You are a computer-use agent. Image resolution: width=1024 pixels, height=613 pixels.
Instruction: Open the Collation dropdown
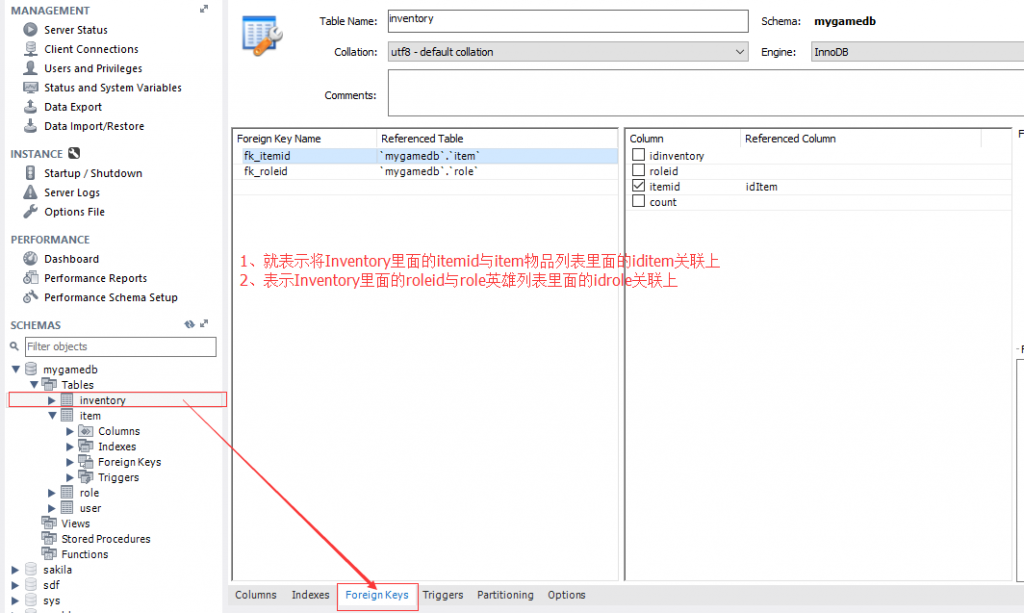(x=738, y=51)
